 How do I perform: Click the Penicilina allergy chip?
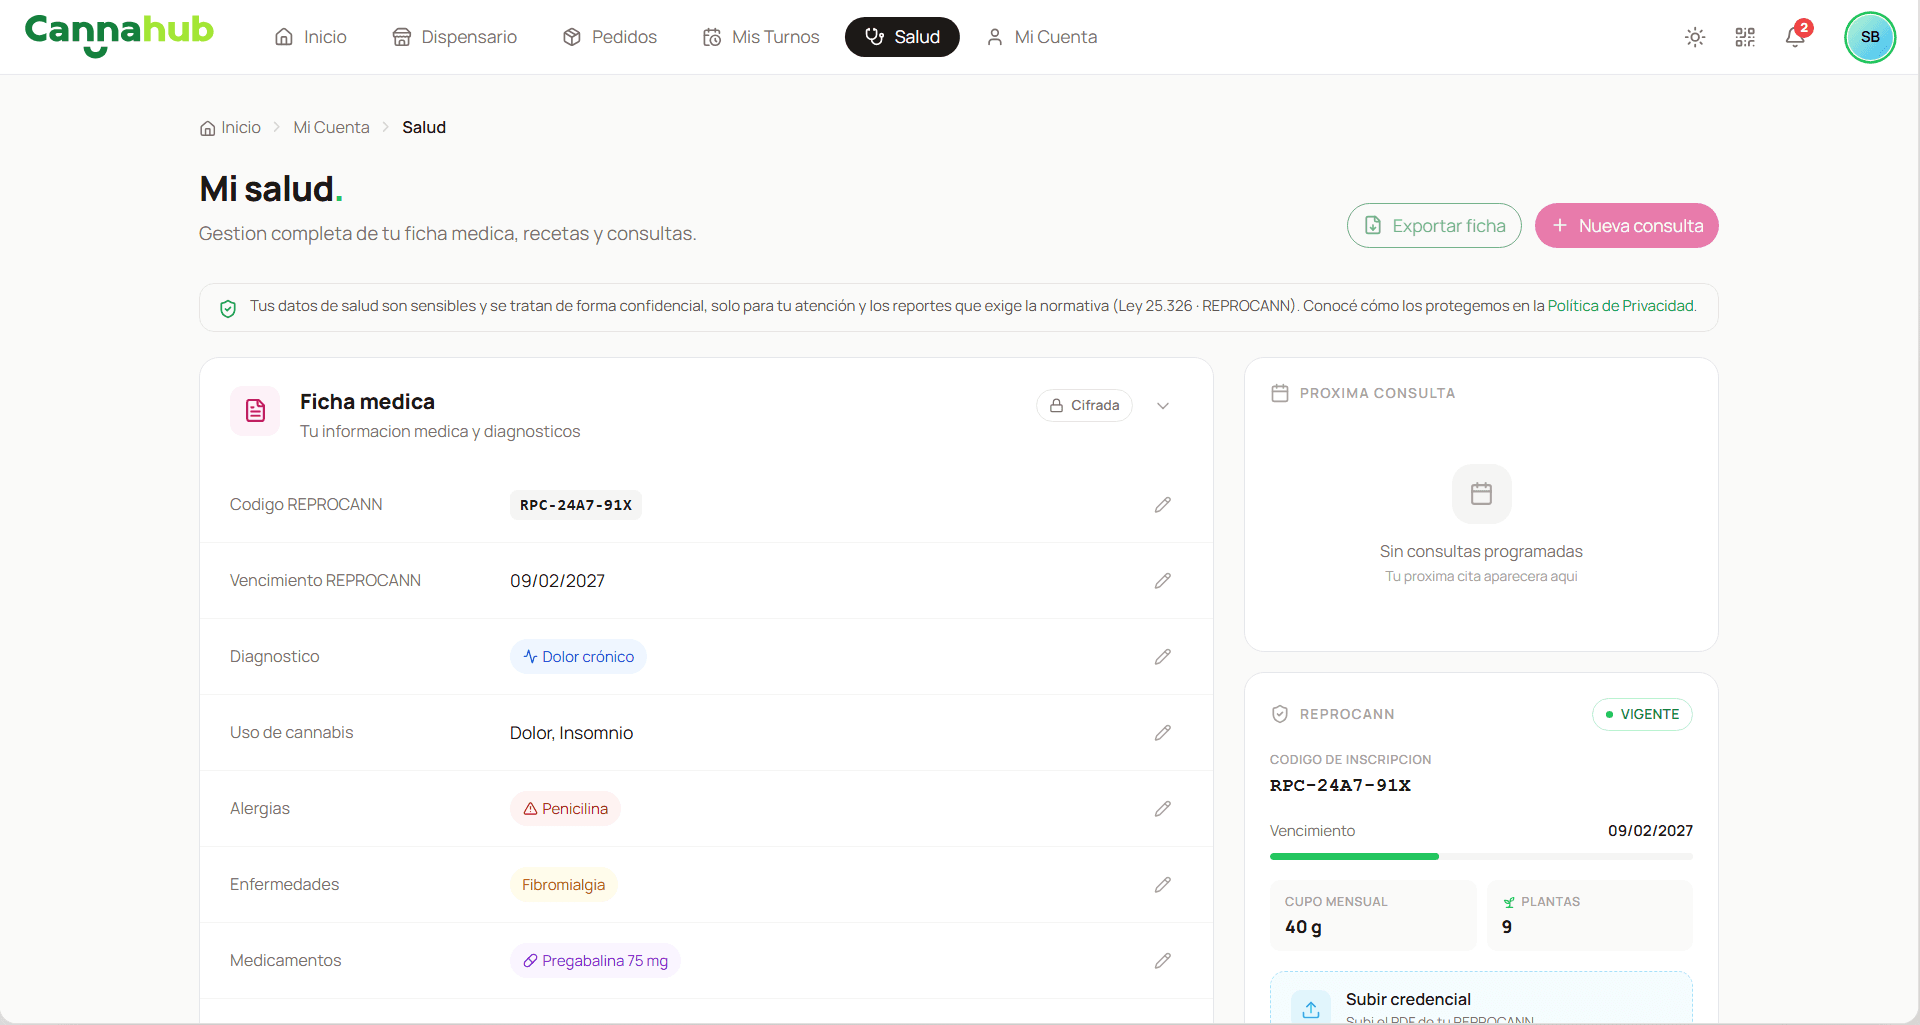point(565,809)
